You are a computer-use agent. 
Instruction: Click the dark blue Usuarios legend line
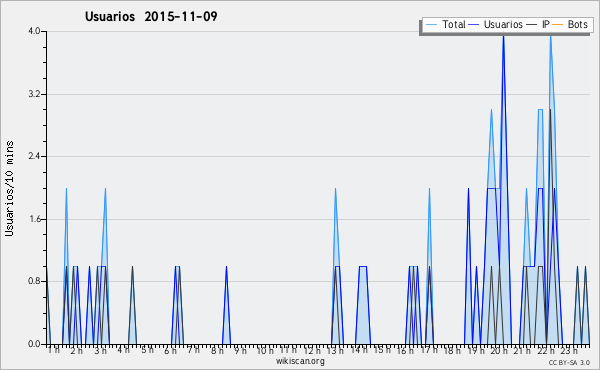coord(474,25)
